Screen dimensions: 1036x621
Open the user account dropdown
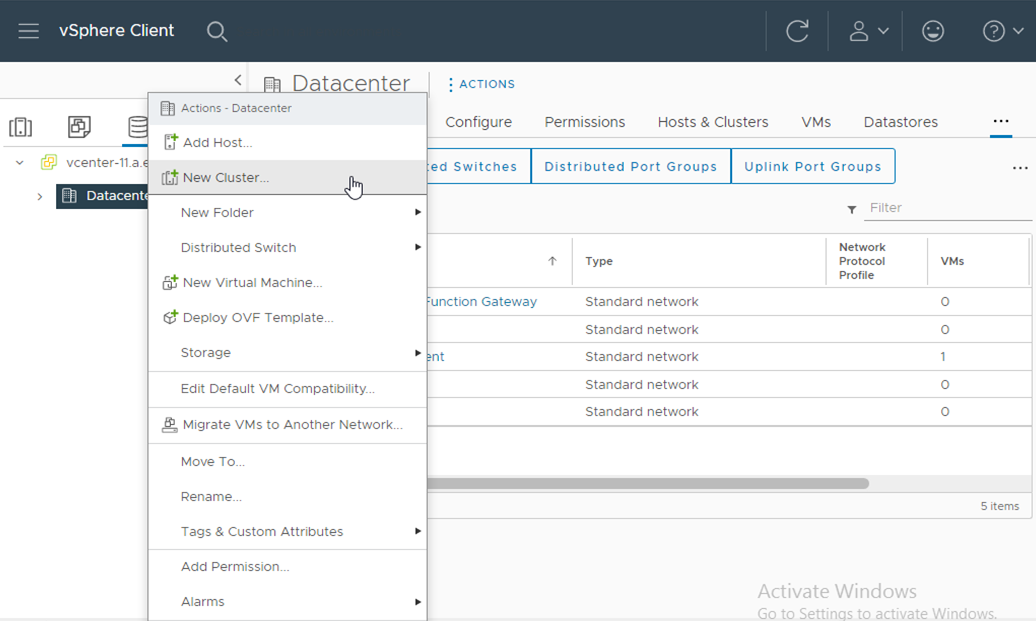(867, 31)
